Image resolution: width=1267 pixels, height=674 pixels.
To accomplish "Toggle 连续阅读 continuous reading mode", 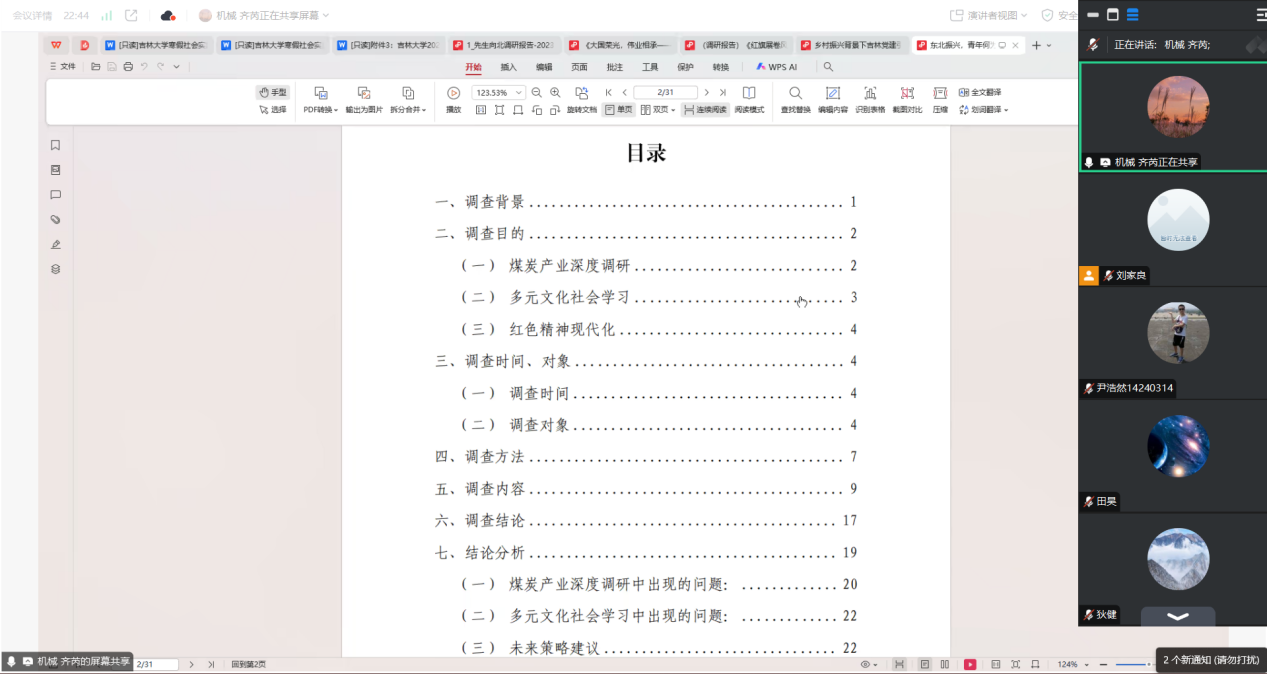I will coord(705,110).
